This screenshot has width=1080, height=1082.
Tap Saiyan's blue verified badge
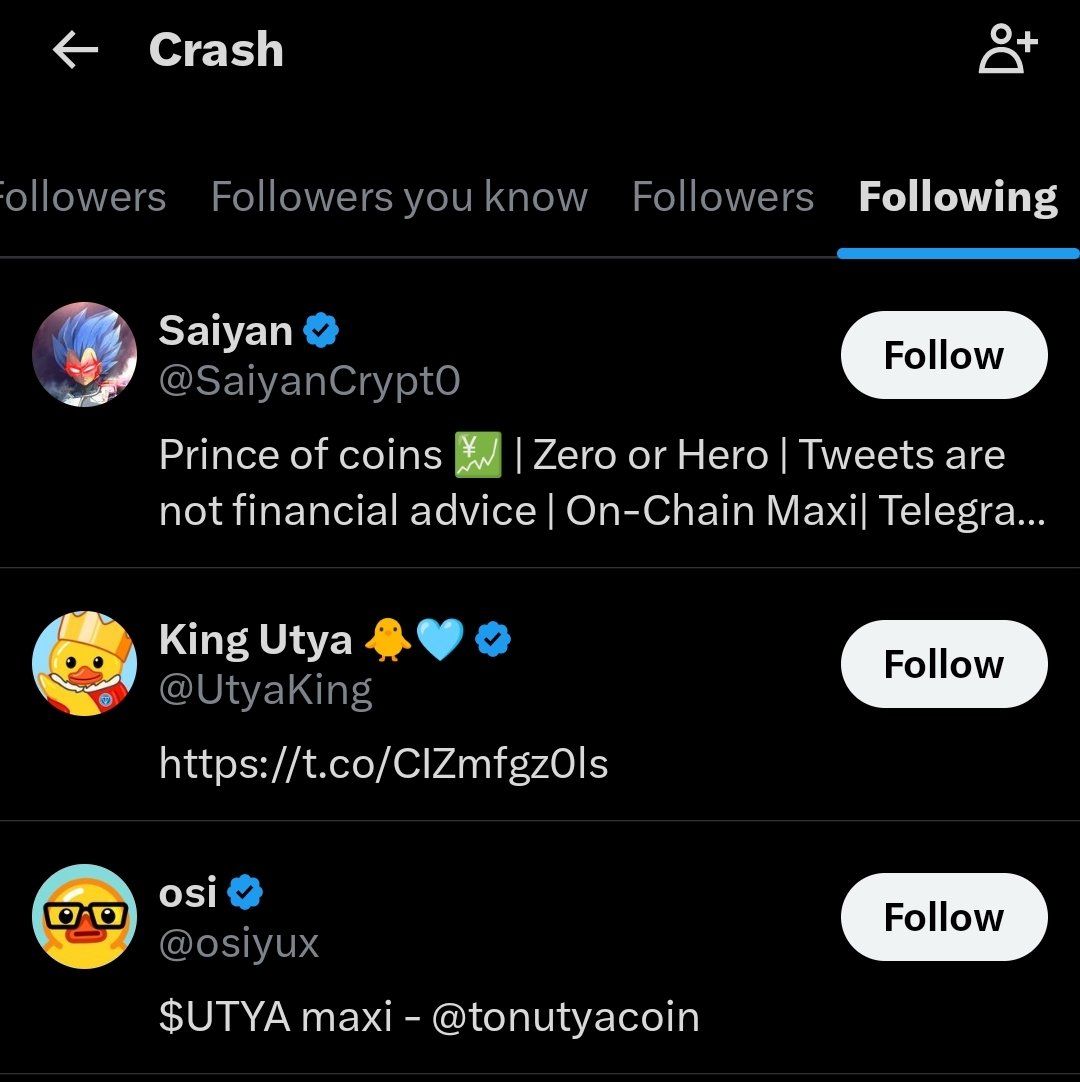pyautogui.click(x=321, y=330)
